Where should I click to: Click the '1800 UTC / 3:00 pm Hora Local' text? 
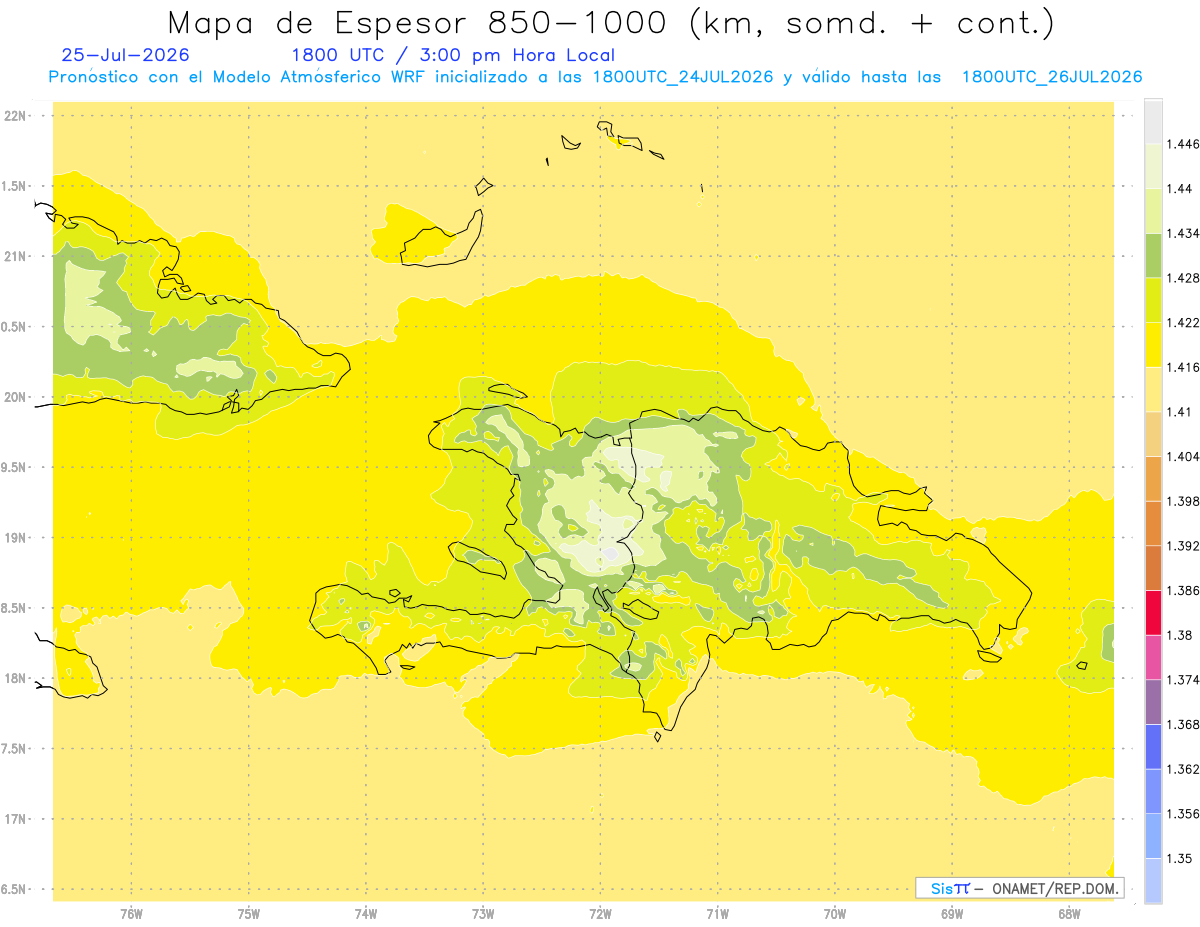(x=453, y=55)
